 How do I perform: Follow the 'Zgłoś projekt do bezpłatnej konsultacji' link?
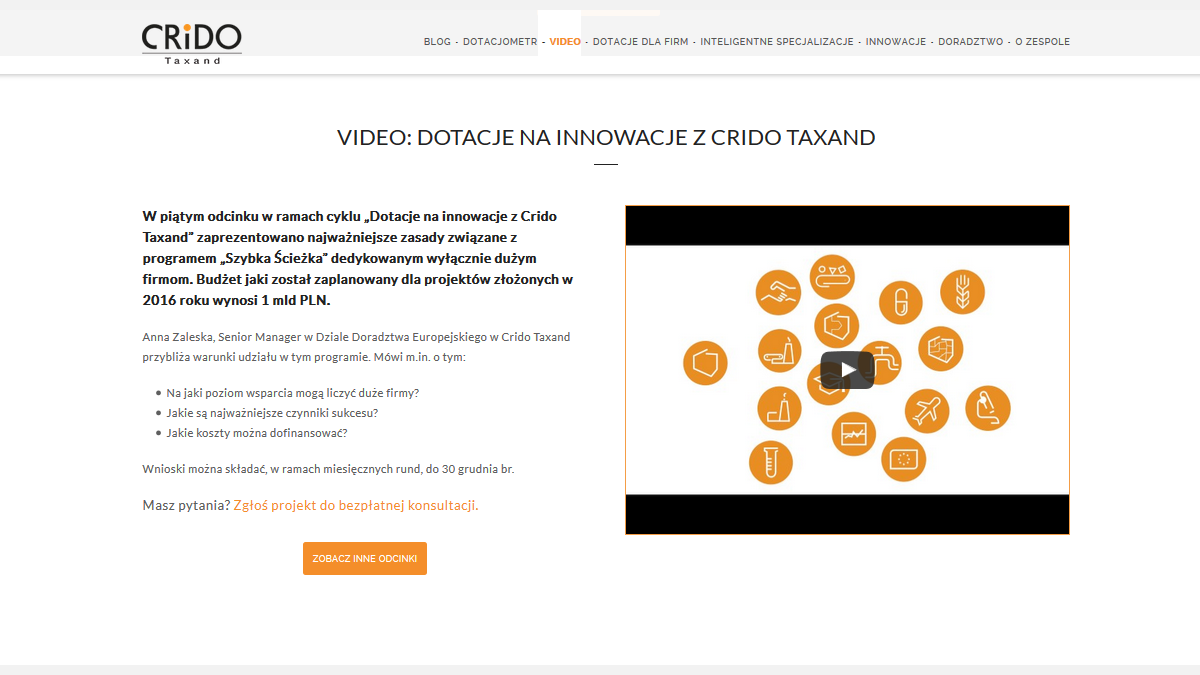[355, 506]
